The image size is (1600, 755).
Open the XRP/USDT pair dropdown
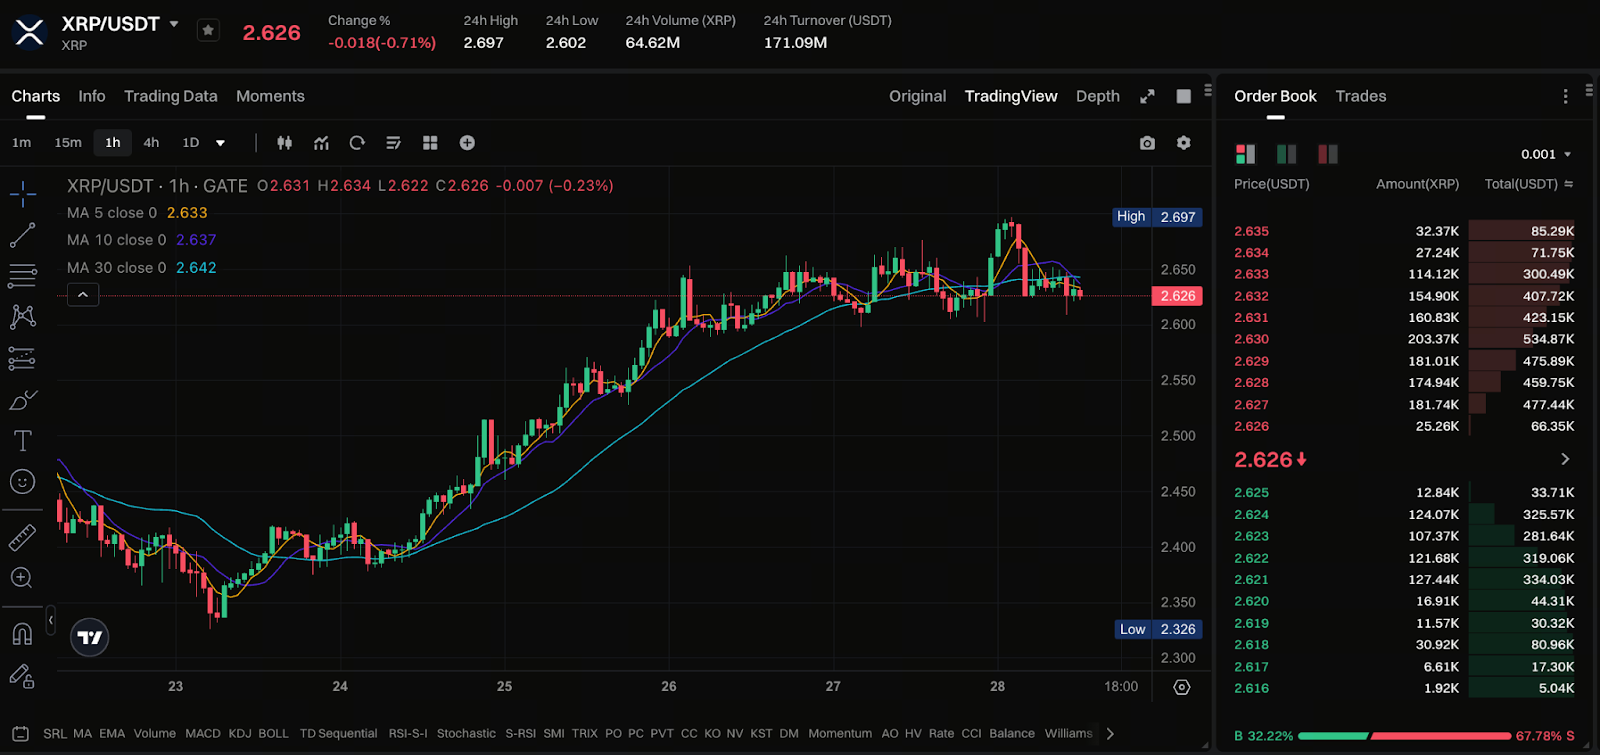point(174,24)
